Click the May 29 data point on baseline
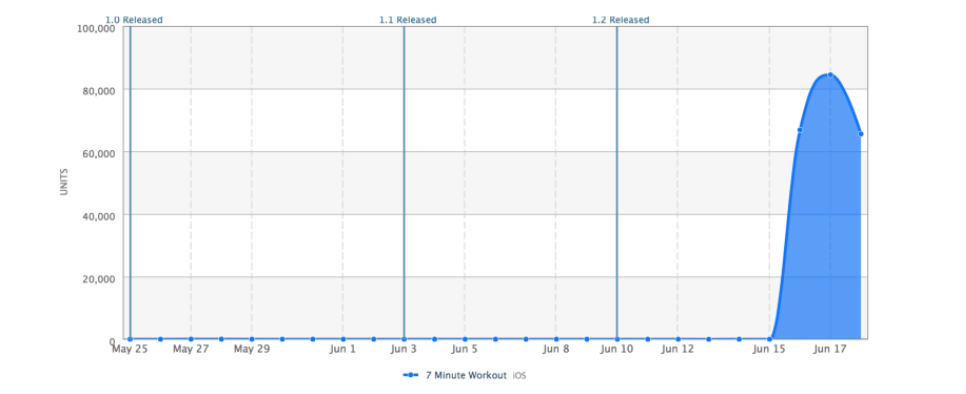 [x=252, y=339]
